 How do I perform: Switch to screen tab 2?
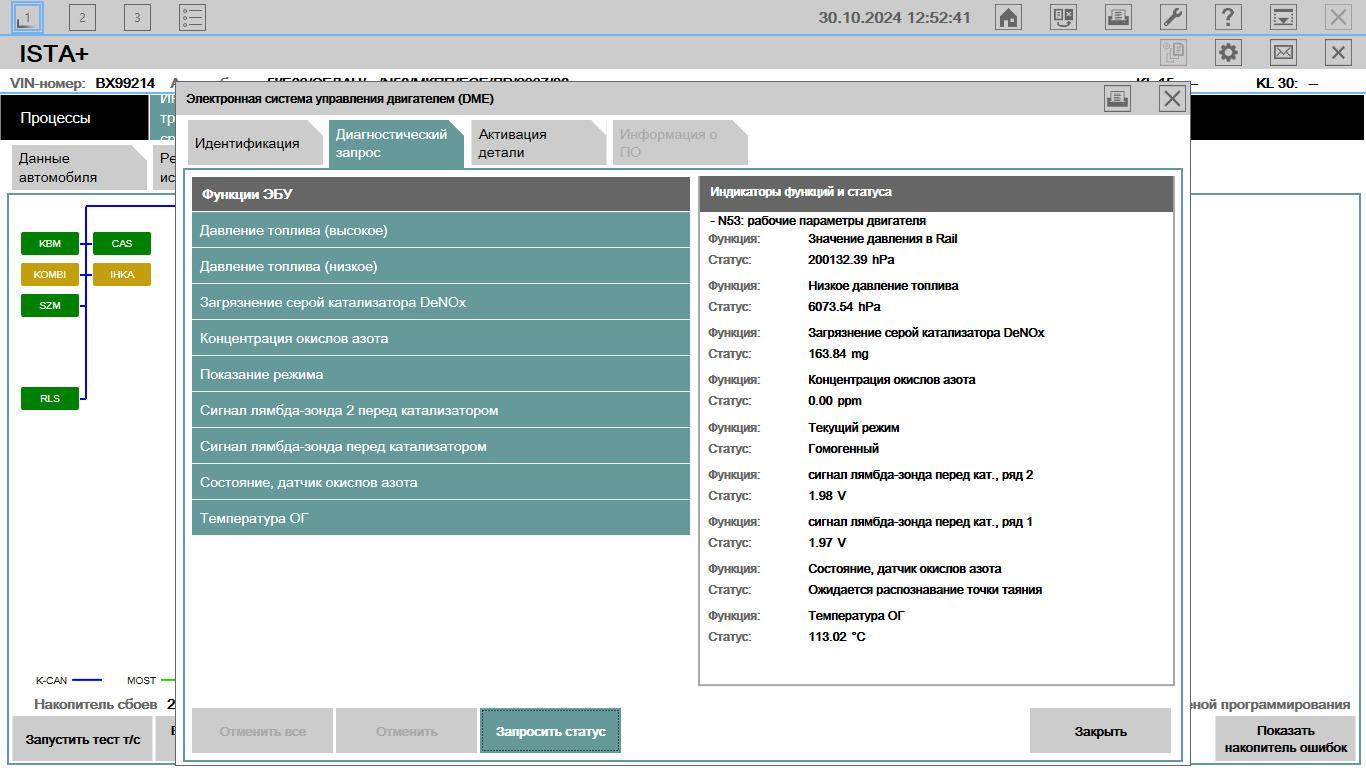click(82, 17)
